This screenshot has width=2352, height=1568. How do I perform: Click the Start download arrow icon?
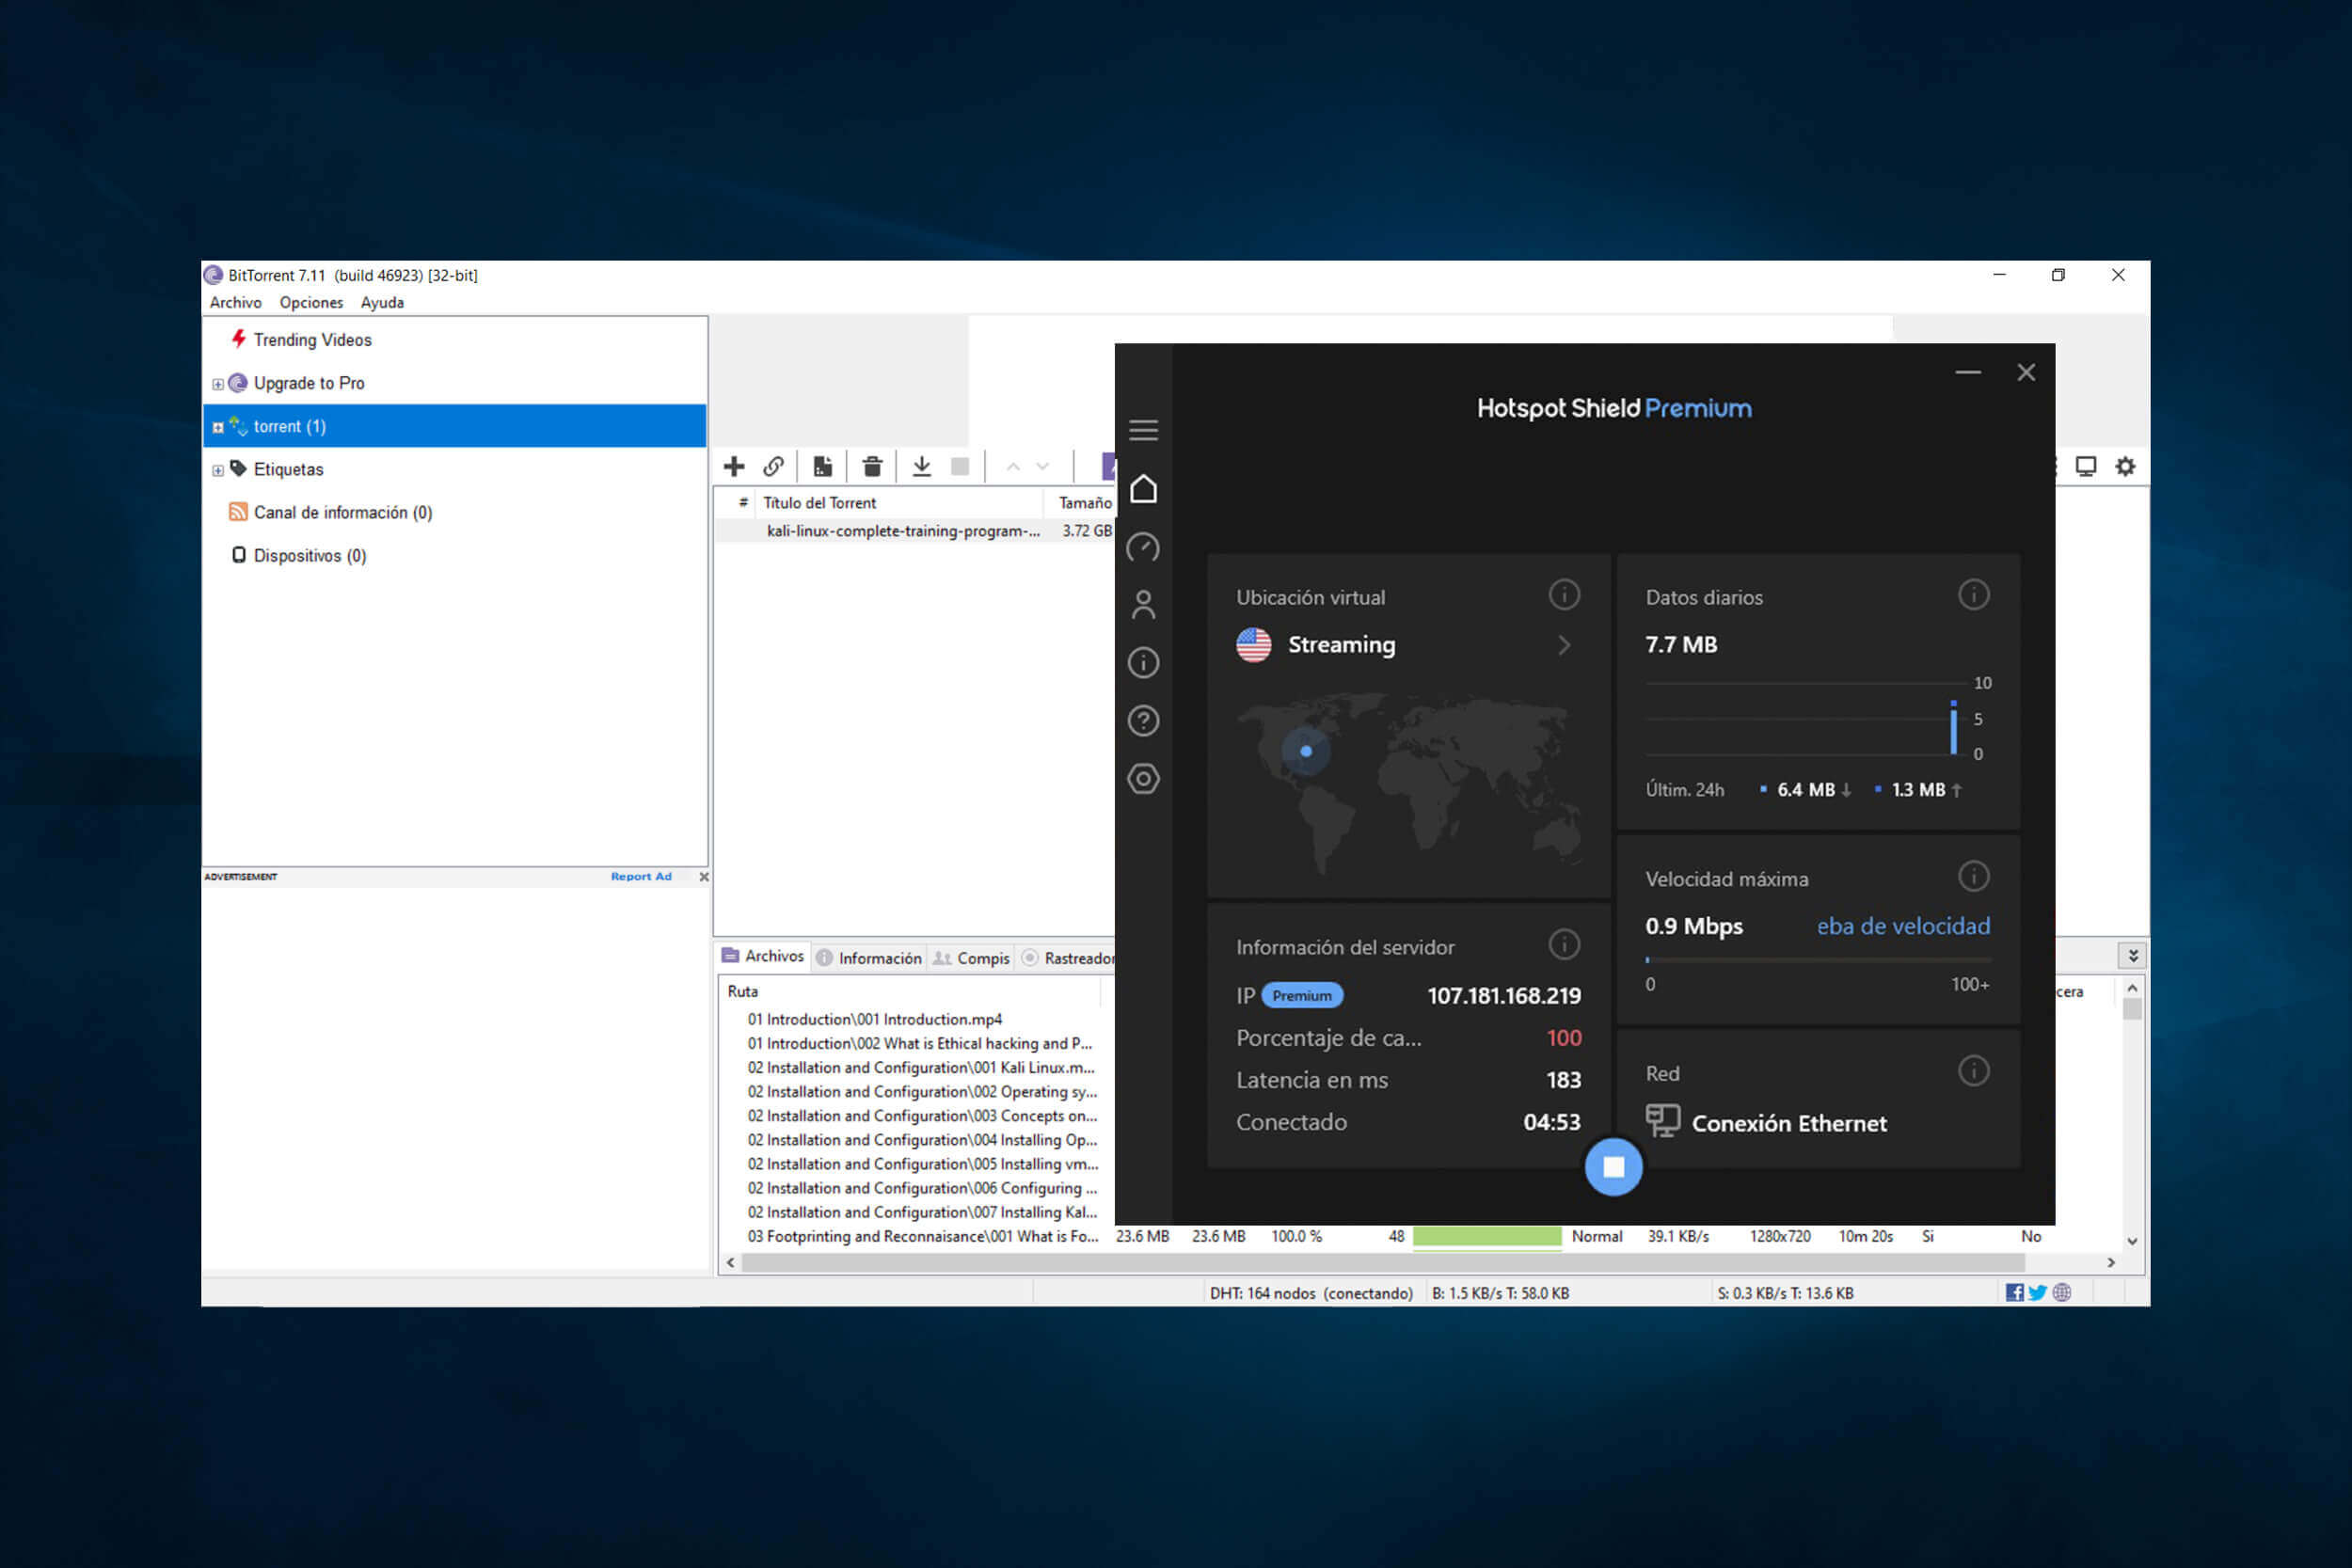click(x=922, y=466)
